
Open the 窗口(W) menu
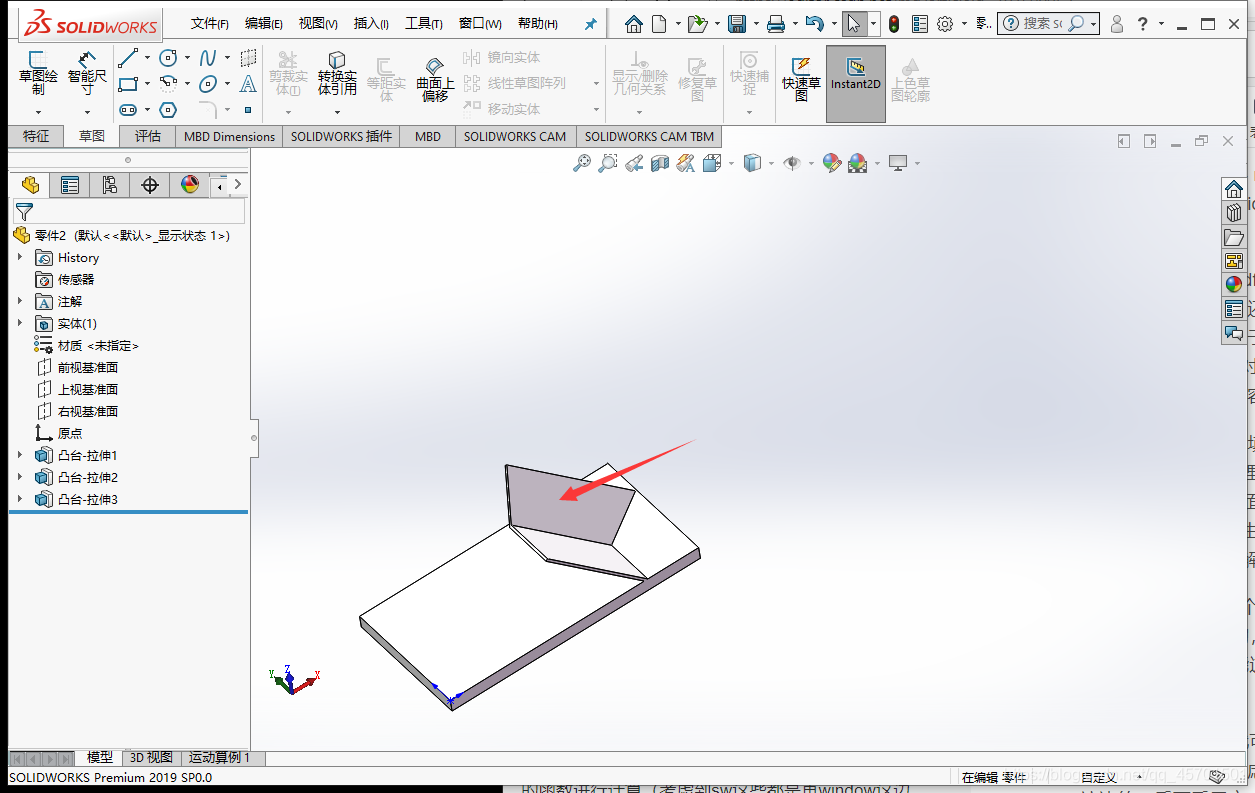480,24
